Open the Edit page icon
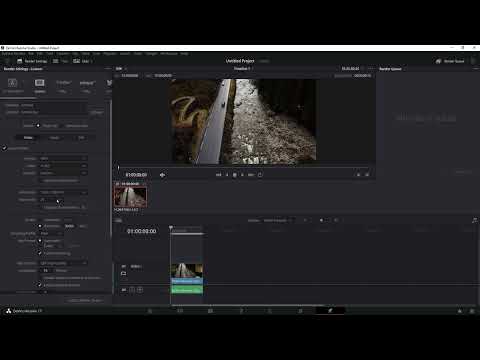Screen dimensions: 480x360 click(x=210, y=311)
